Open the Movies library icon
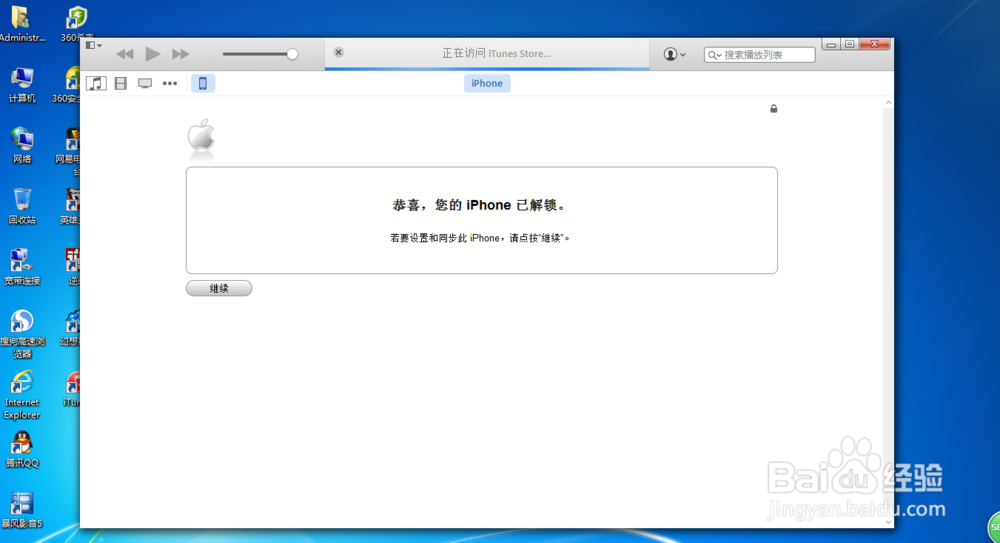This screenshot has height=543, width=1000. [x=121, y=84]
